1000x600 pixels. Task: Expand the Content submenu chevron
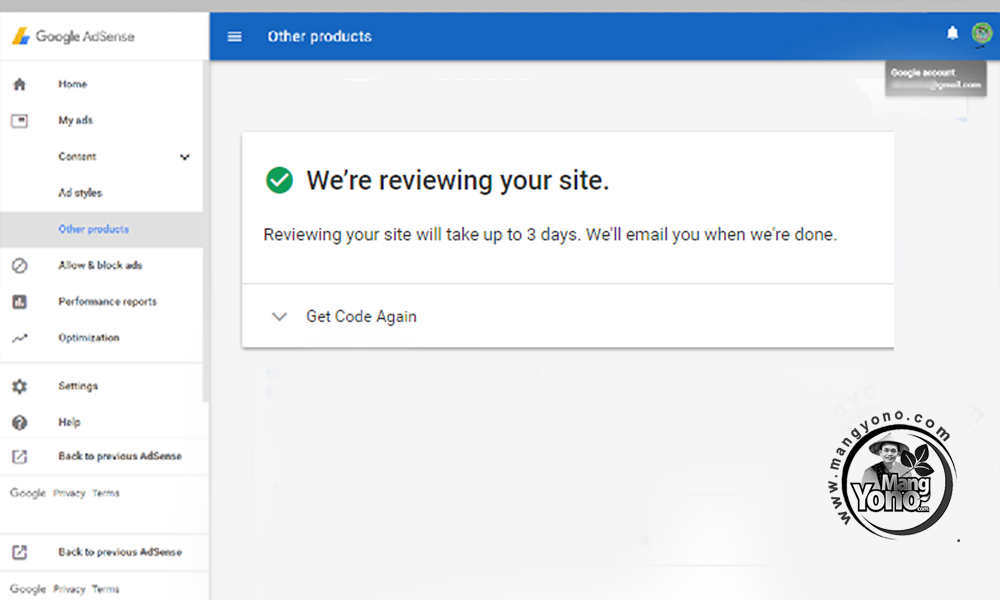pos(184,157)
